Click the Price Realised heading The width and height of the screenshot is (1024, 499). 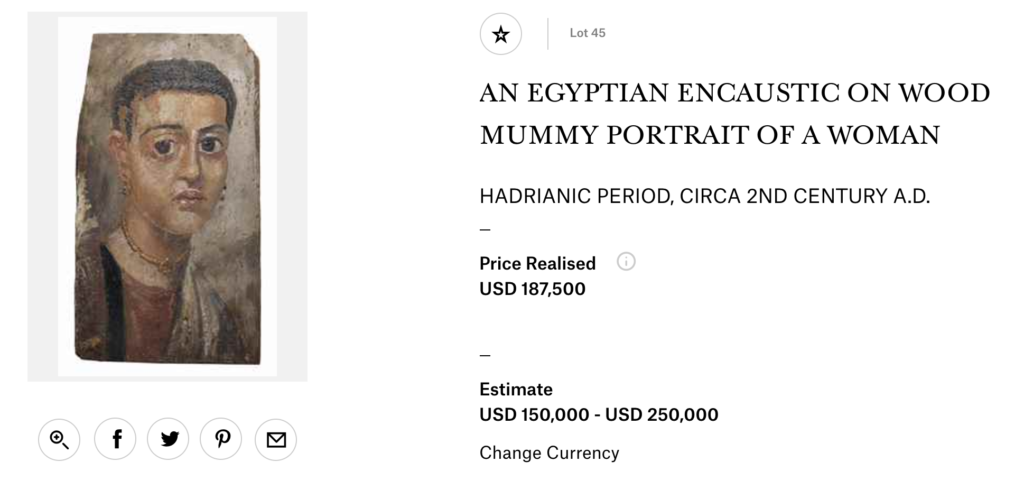point(537,263)
